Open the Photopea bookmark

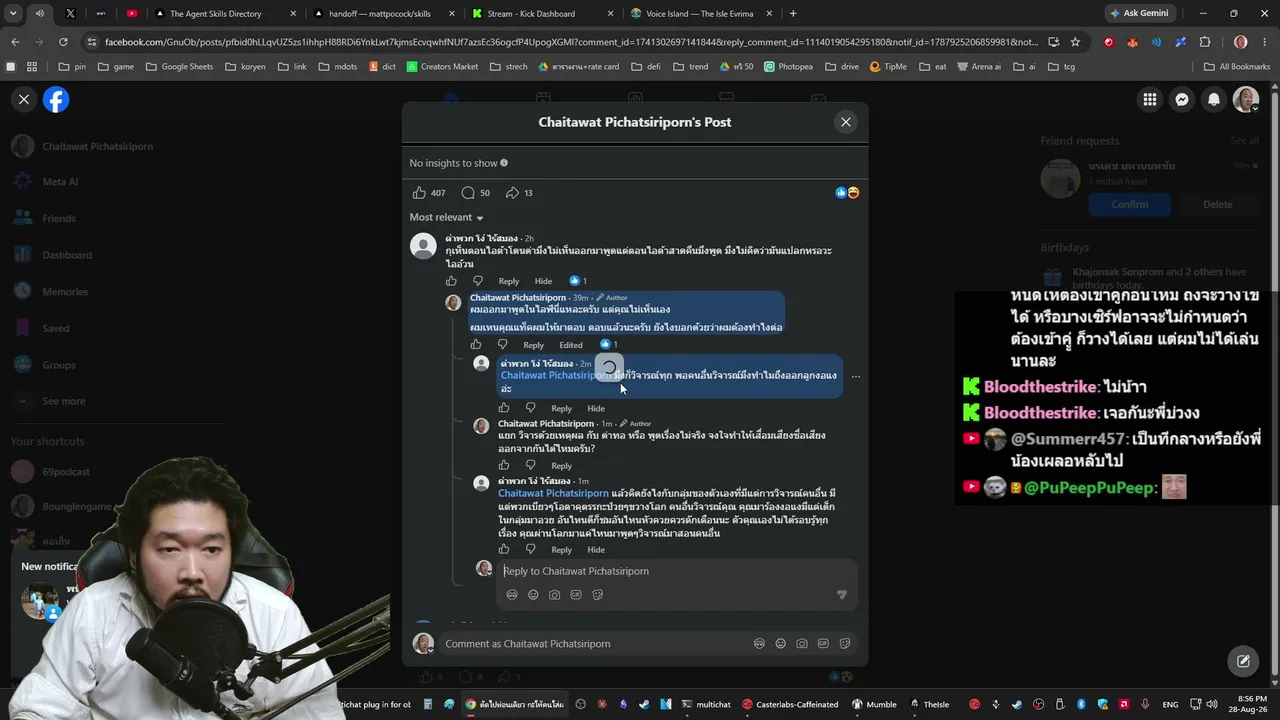(x=788, y=67)
